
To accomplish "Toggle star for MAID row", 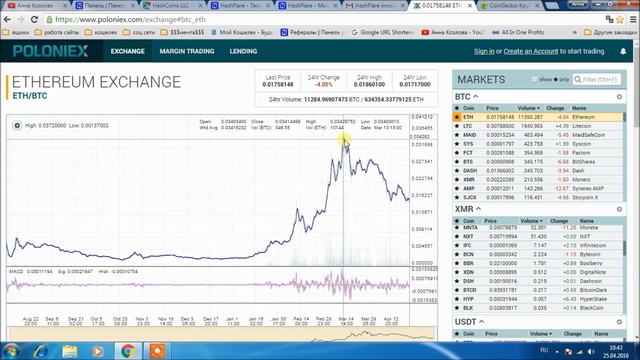I will click(457, 135).
